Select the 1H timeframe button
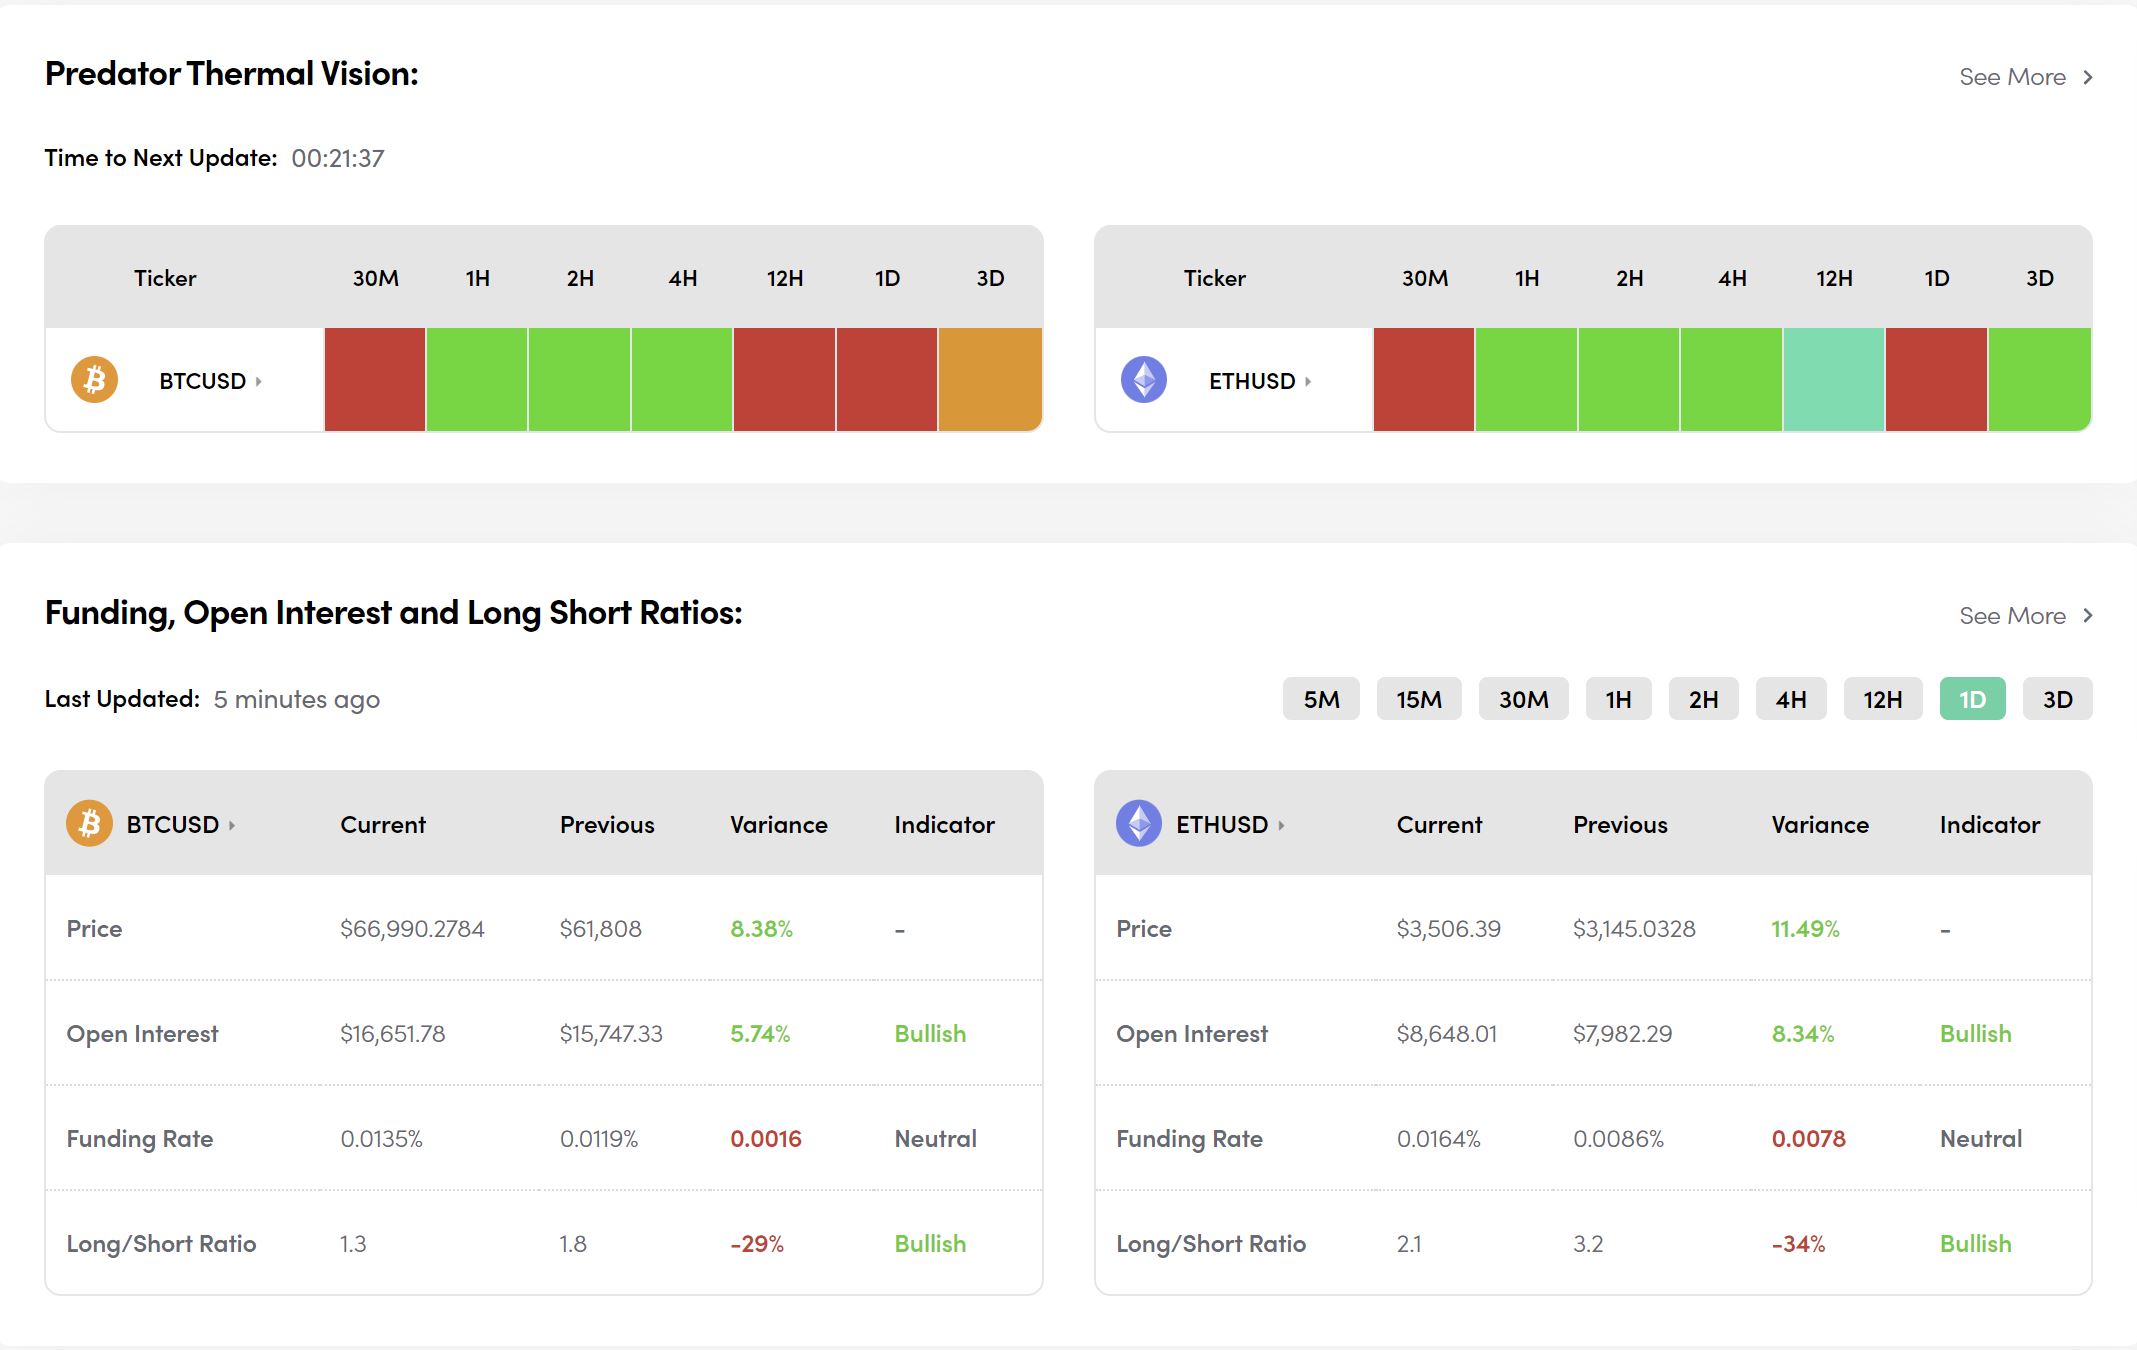 tap(1618, 699)
